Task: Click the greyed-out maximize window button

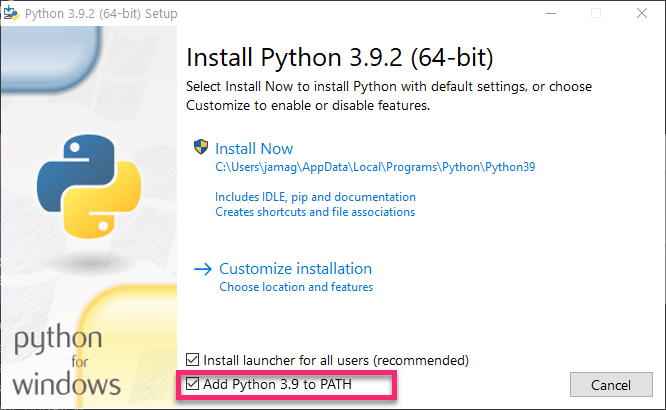Action: pyautogui.click(x=596, y=15)
